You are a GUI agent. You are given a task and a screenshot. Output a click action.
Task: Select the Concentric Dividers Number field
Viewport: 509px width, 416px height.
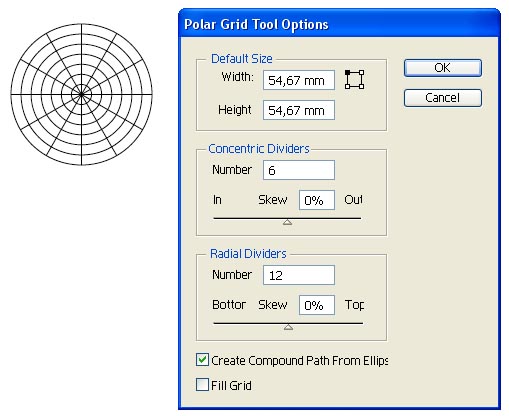[x=299, y=170]
